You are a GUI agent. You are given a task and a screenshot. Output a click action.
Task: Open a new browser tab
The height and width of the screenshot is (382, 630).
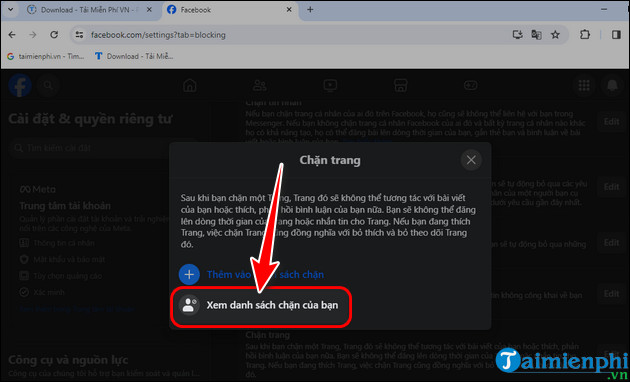point(310,10)
